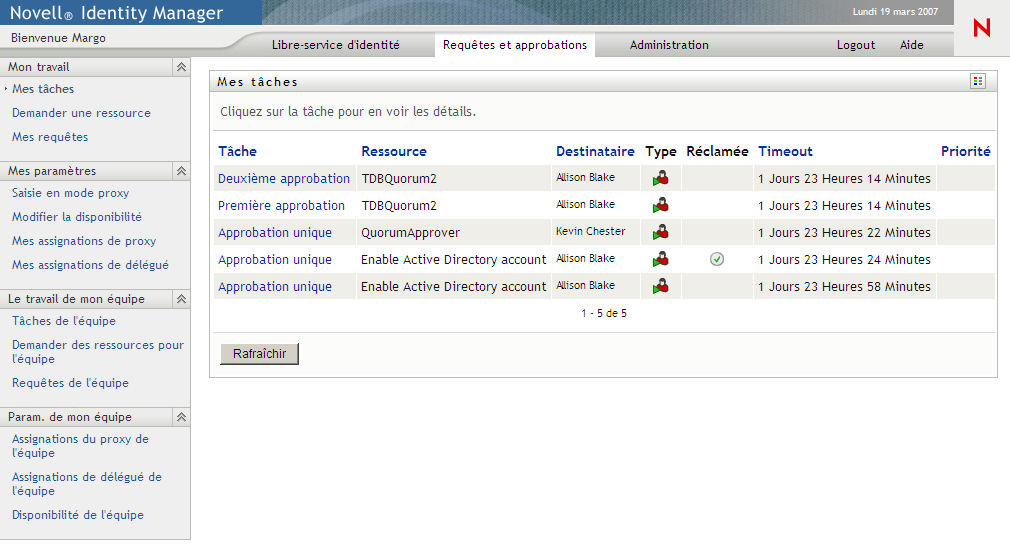This screenshot has height=549, width=1010.
Task: Open Assignations du proxy de l'équipe
Action: pyautogui.click(x=81, y=446)
